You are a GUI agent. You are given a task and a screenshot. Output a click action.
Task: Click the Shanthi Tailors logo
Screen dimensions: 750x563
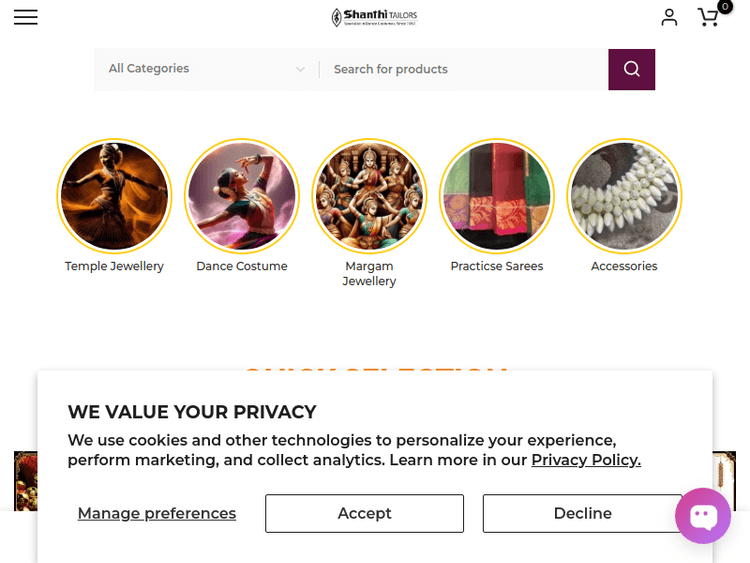[x=374, y=17]
